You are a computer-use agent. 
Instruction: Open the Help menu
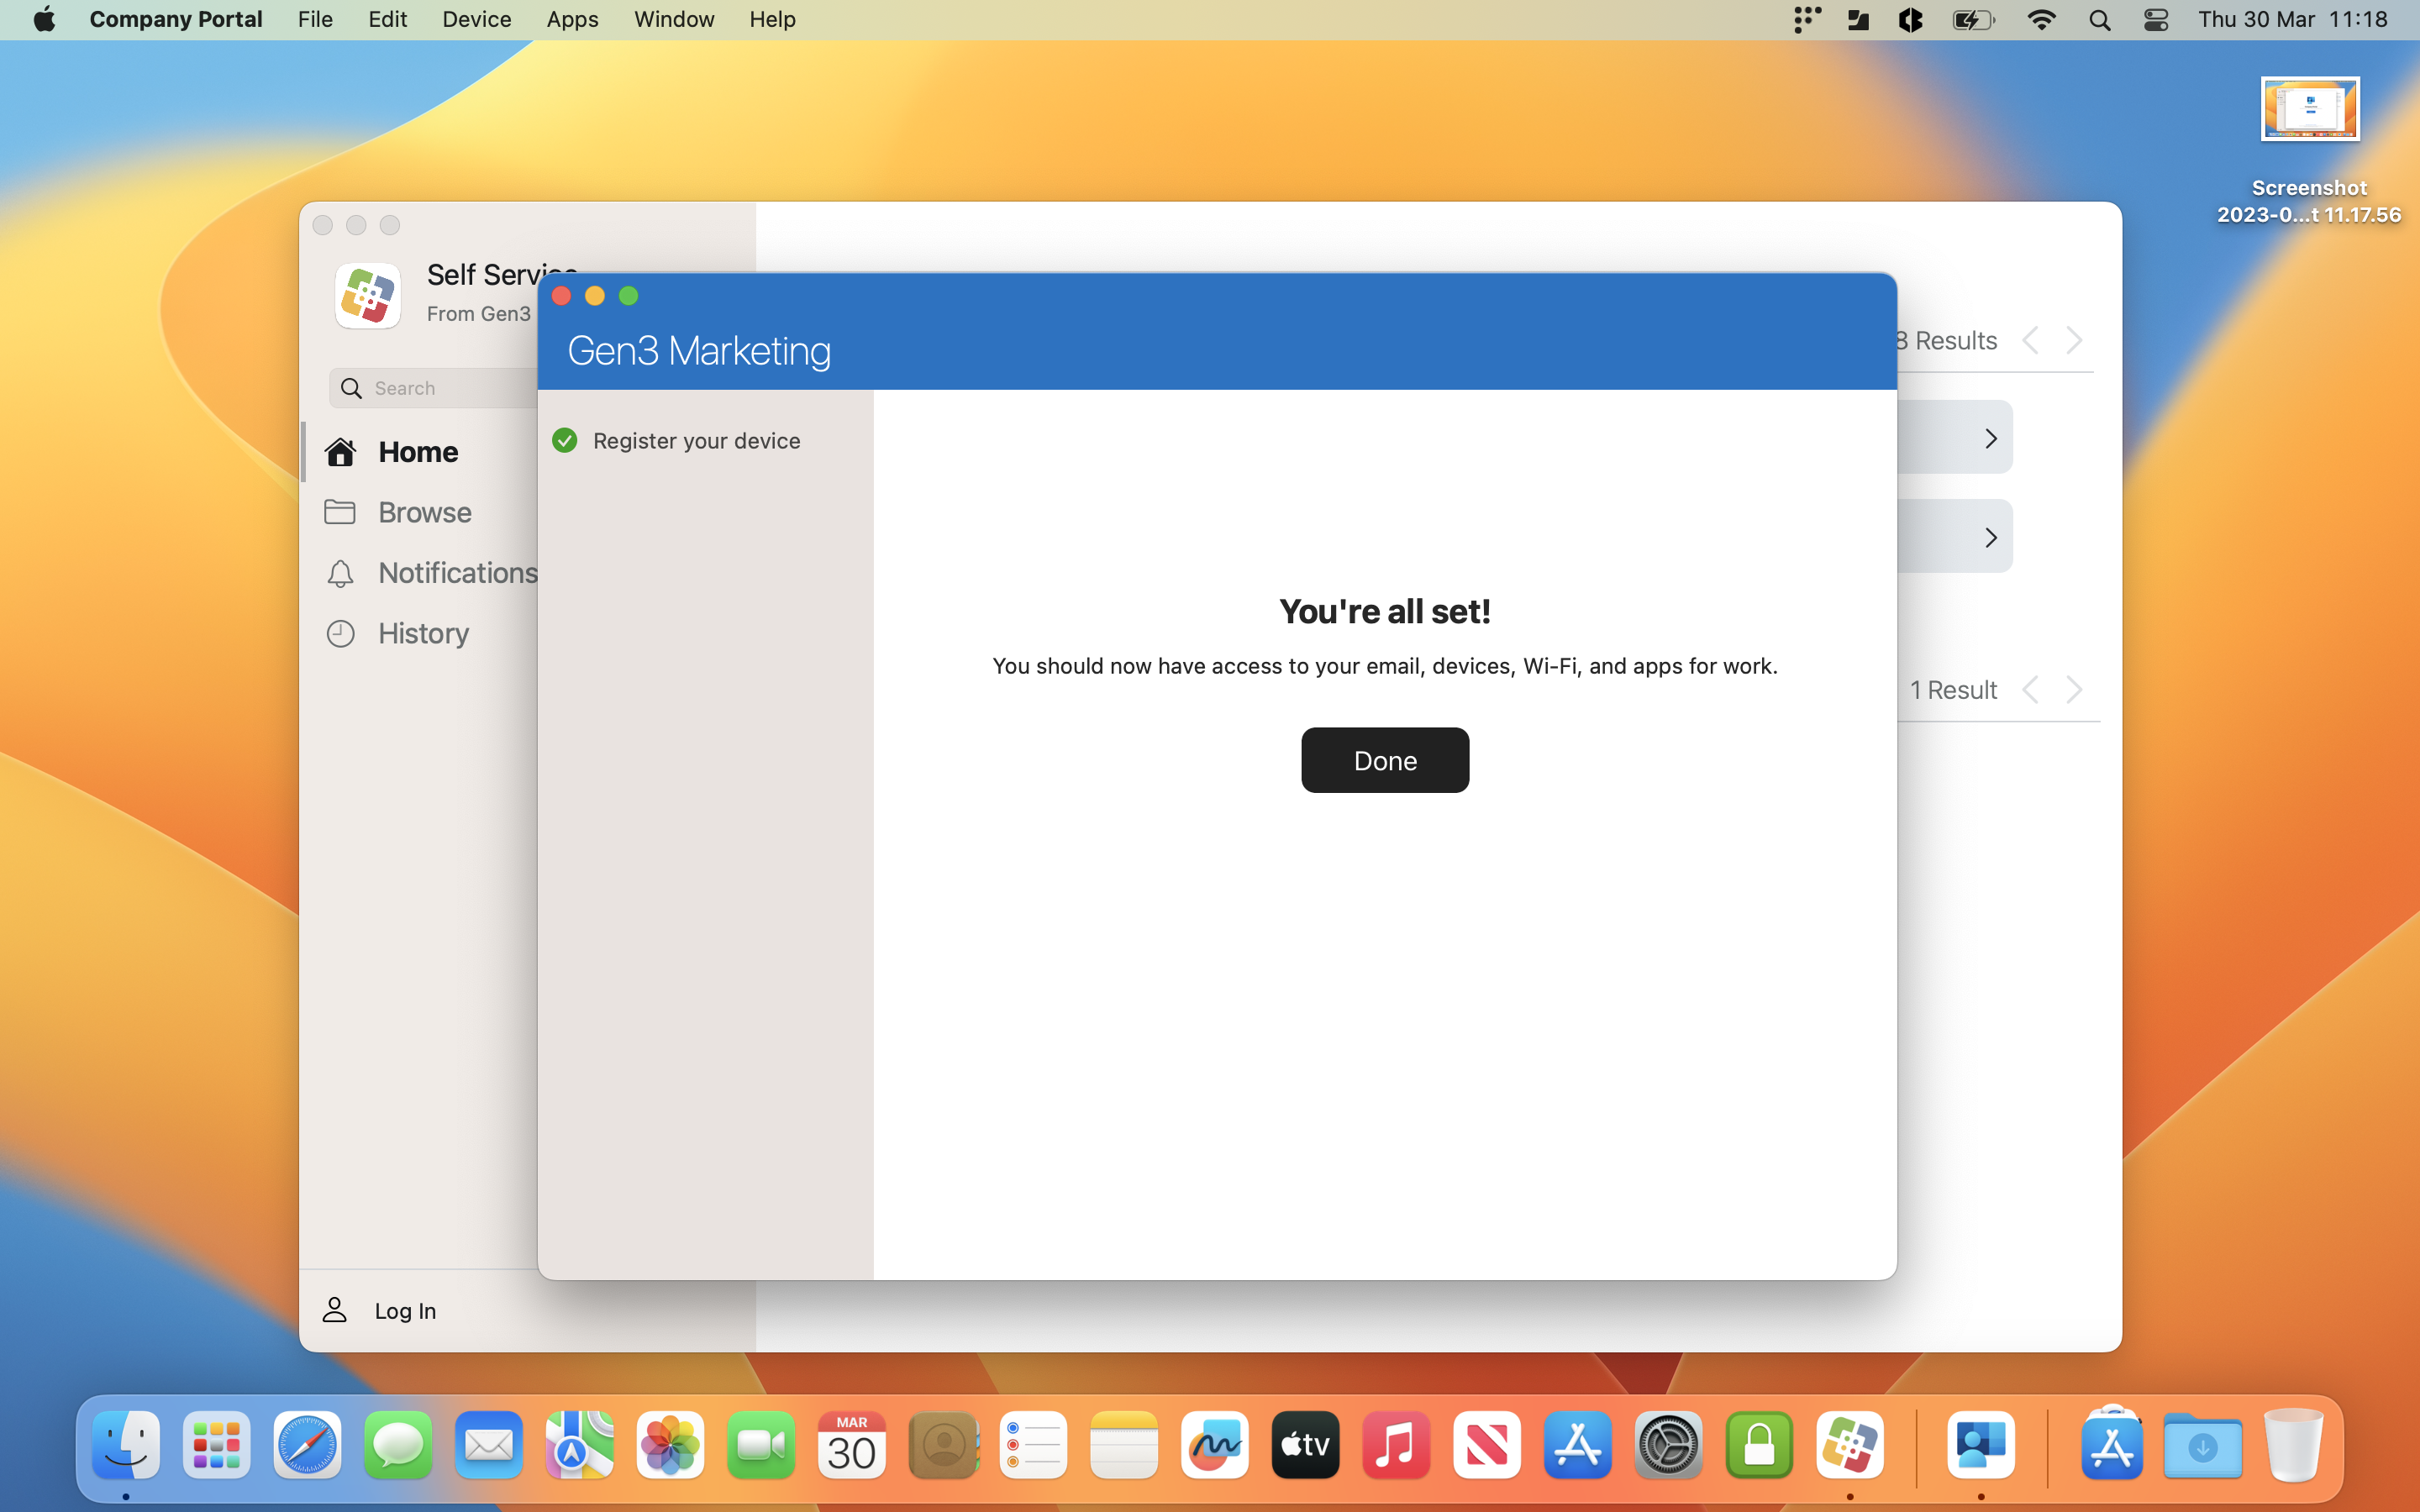pyautogui.click(x=772, y=19)
